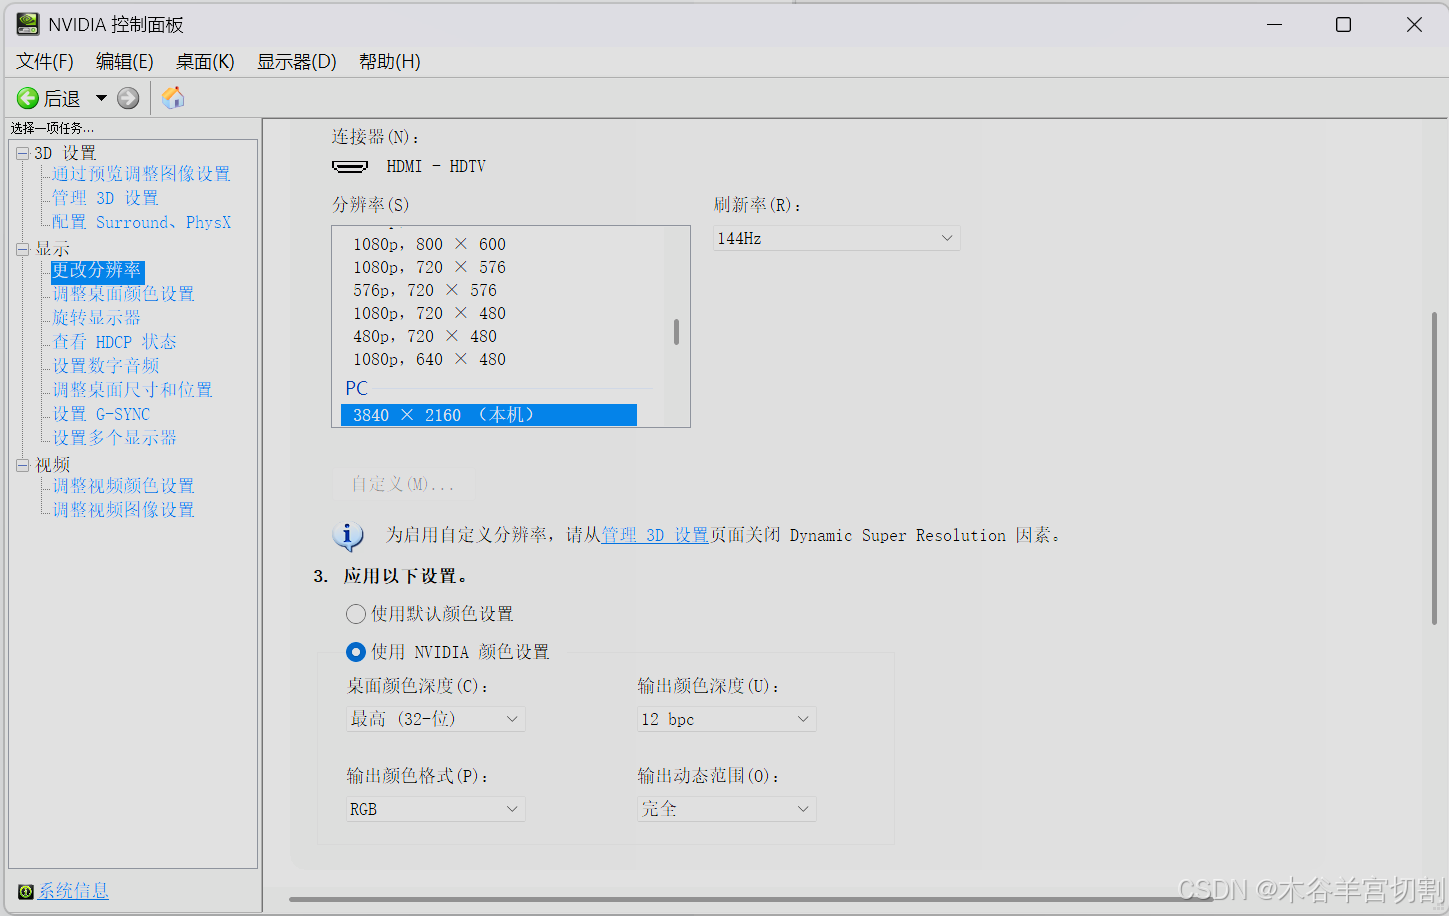Open the 编辑(E) menu
This screenshot has width=1449, height=916.
coord(125,61)
